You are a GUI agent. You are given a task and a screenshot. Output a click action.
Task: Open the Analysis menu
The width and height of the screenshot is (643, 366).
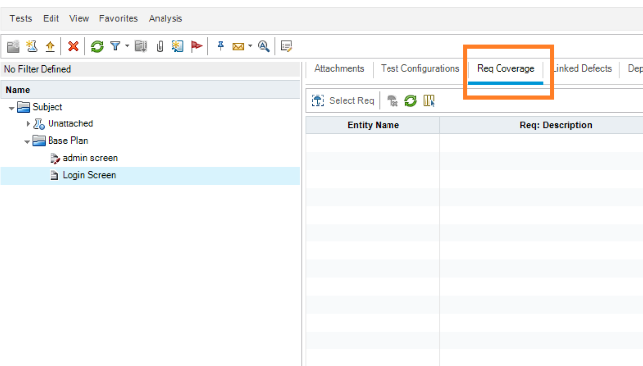[165, 18]
